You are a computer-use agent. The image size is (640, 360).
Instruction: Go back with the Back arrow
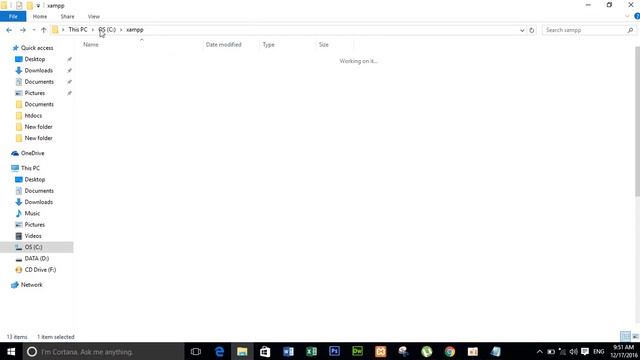[x=9, y=30]
